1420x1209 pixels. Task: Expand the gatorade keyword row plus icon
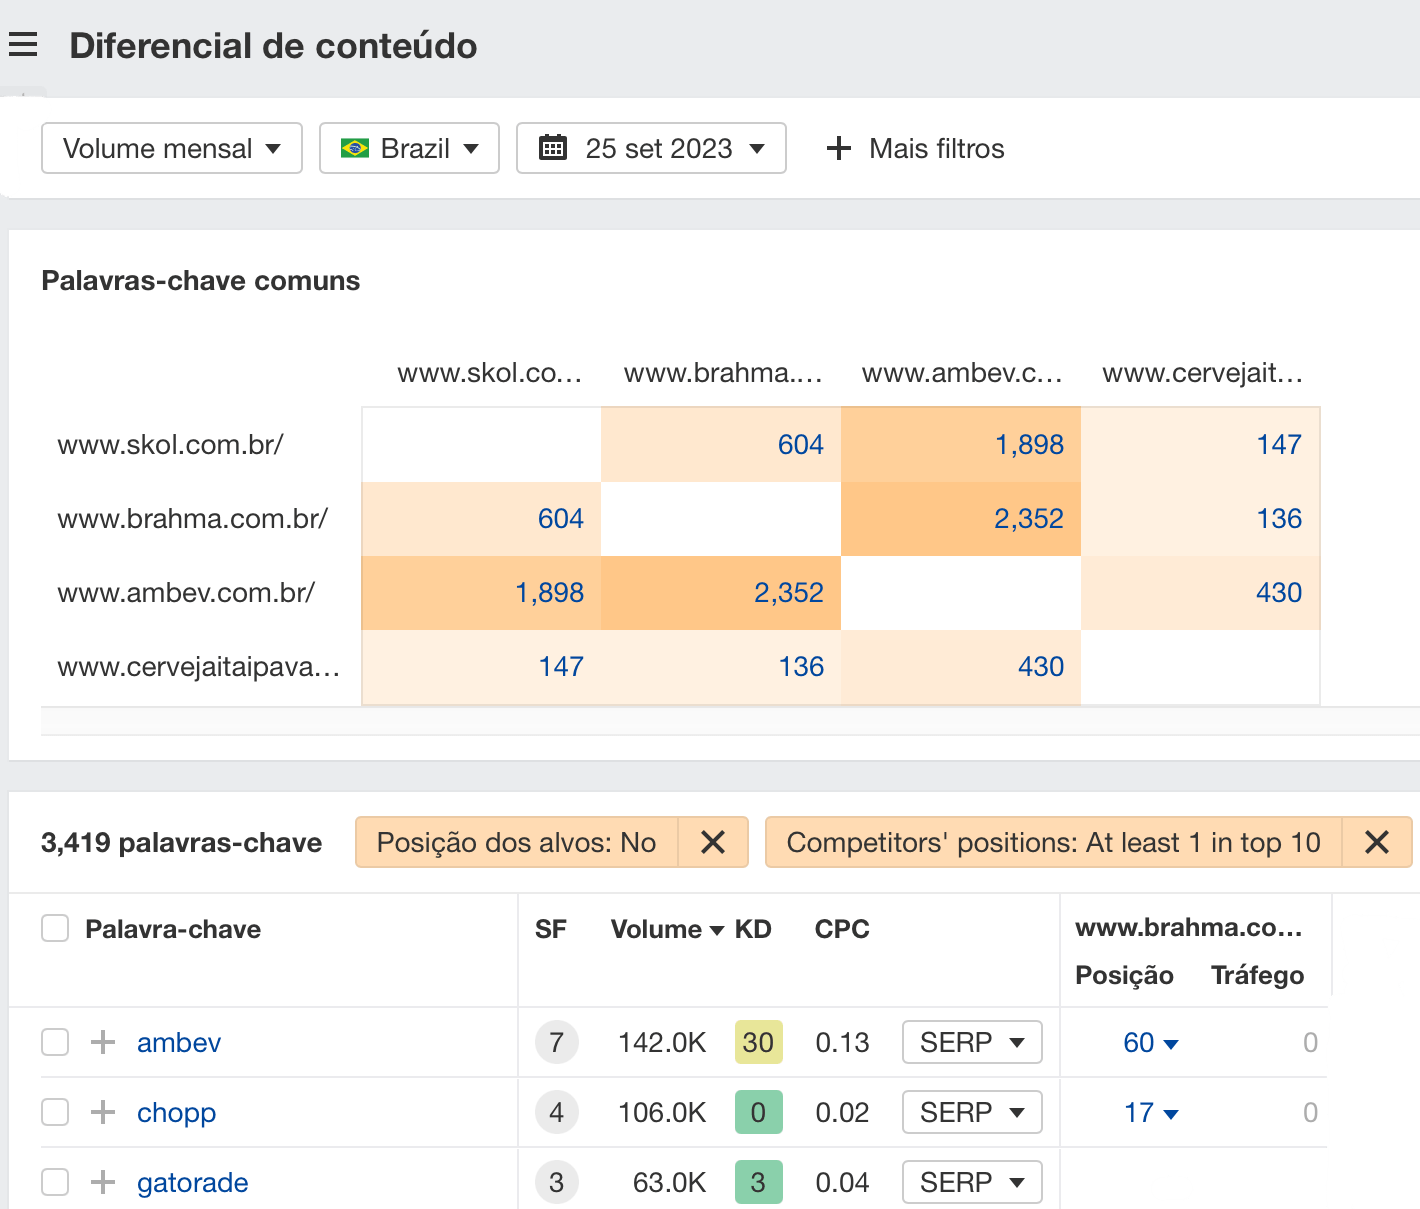point(103,1183)
